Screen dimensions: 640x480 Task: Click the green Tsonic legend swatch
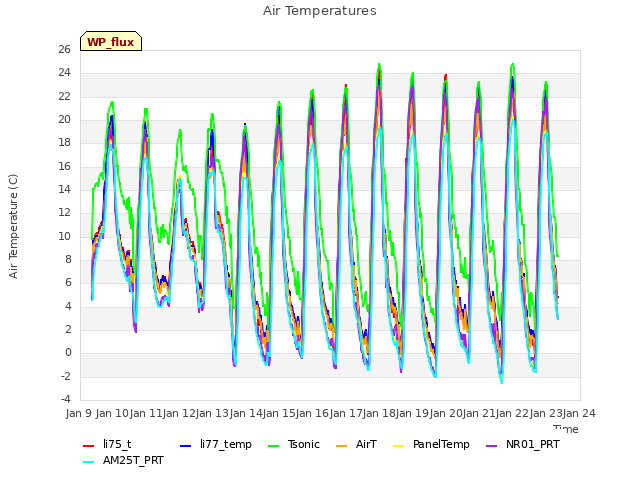click(x=273, y=446)
